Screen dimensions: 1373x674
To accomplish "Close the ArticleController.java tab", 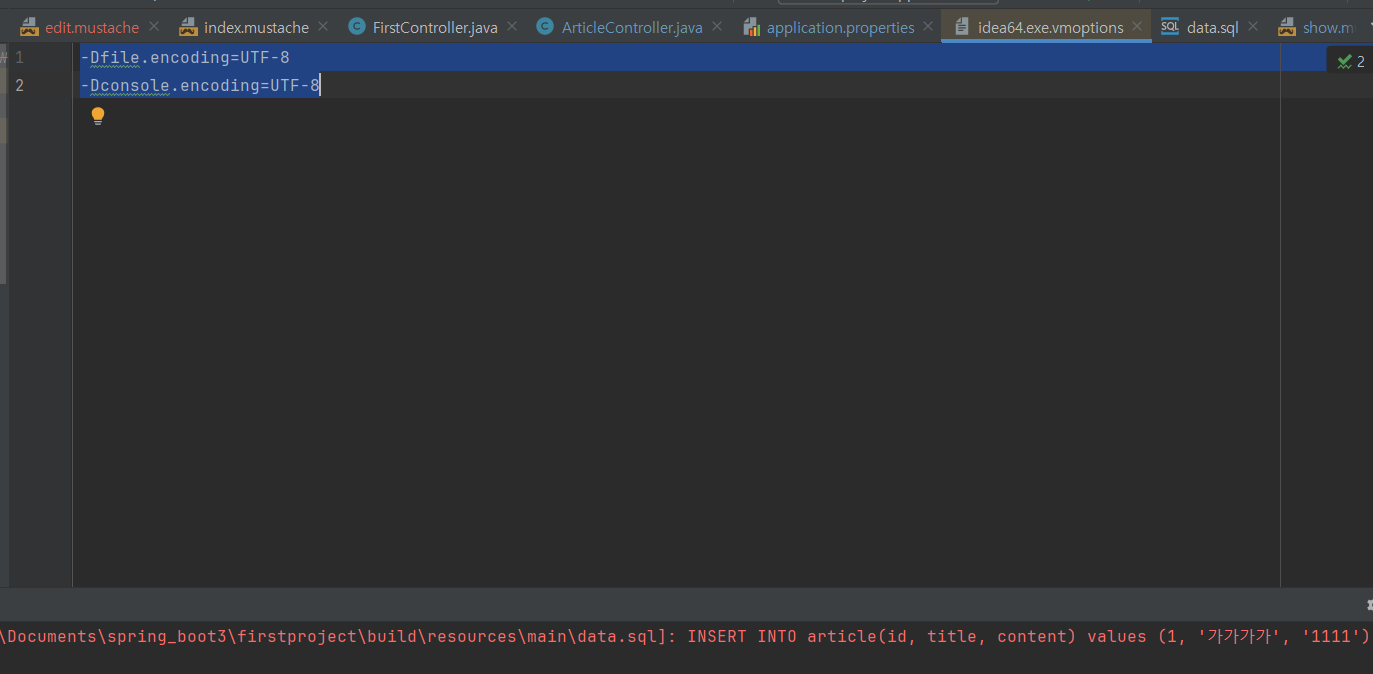I will [717, 27].
